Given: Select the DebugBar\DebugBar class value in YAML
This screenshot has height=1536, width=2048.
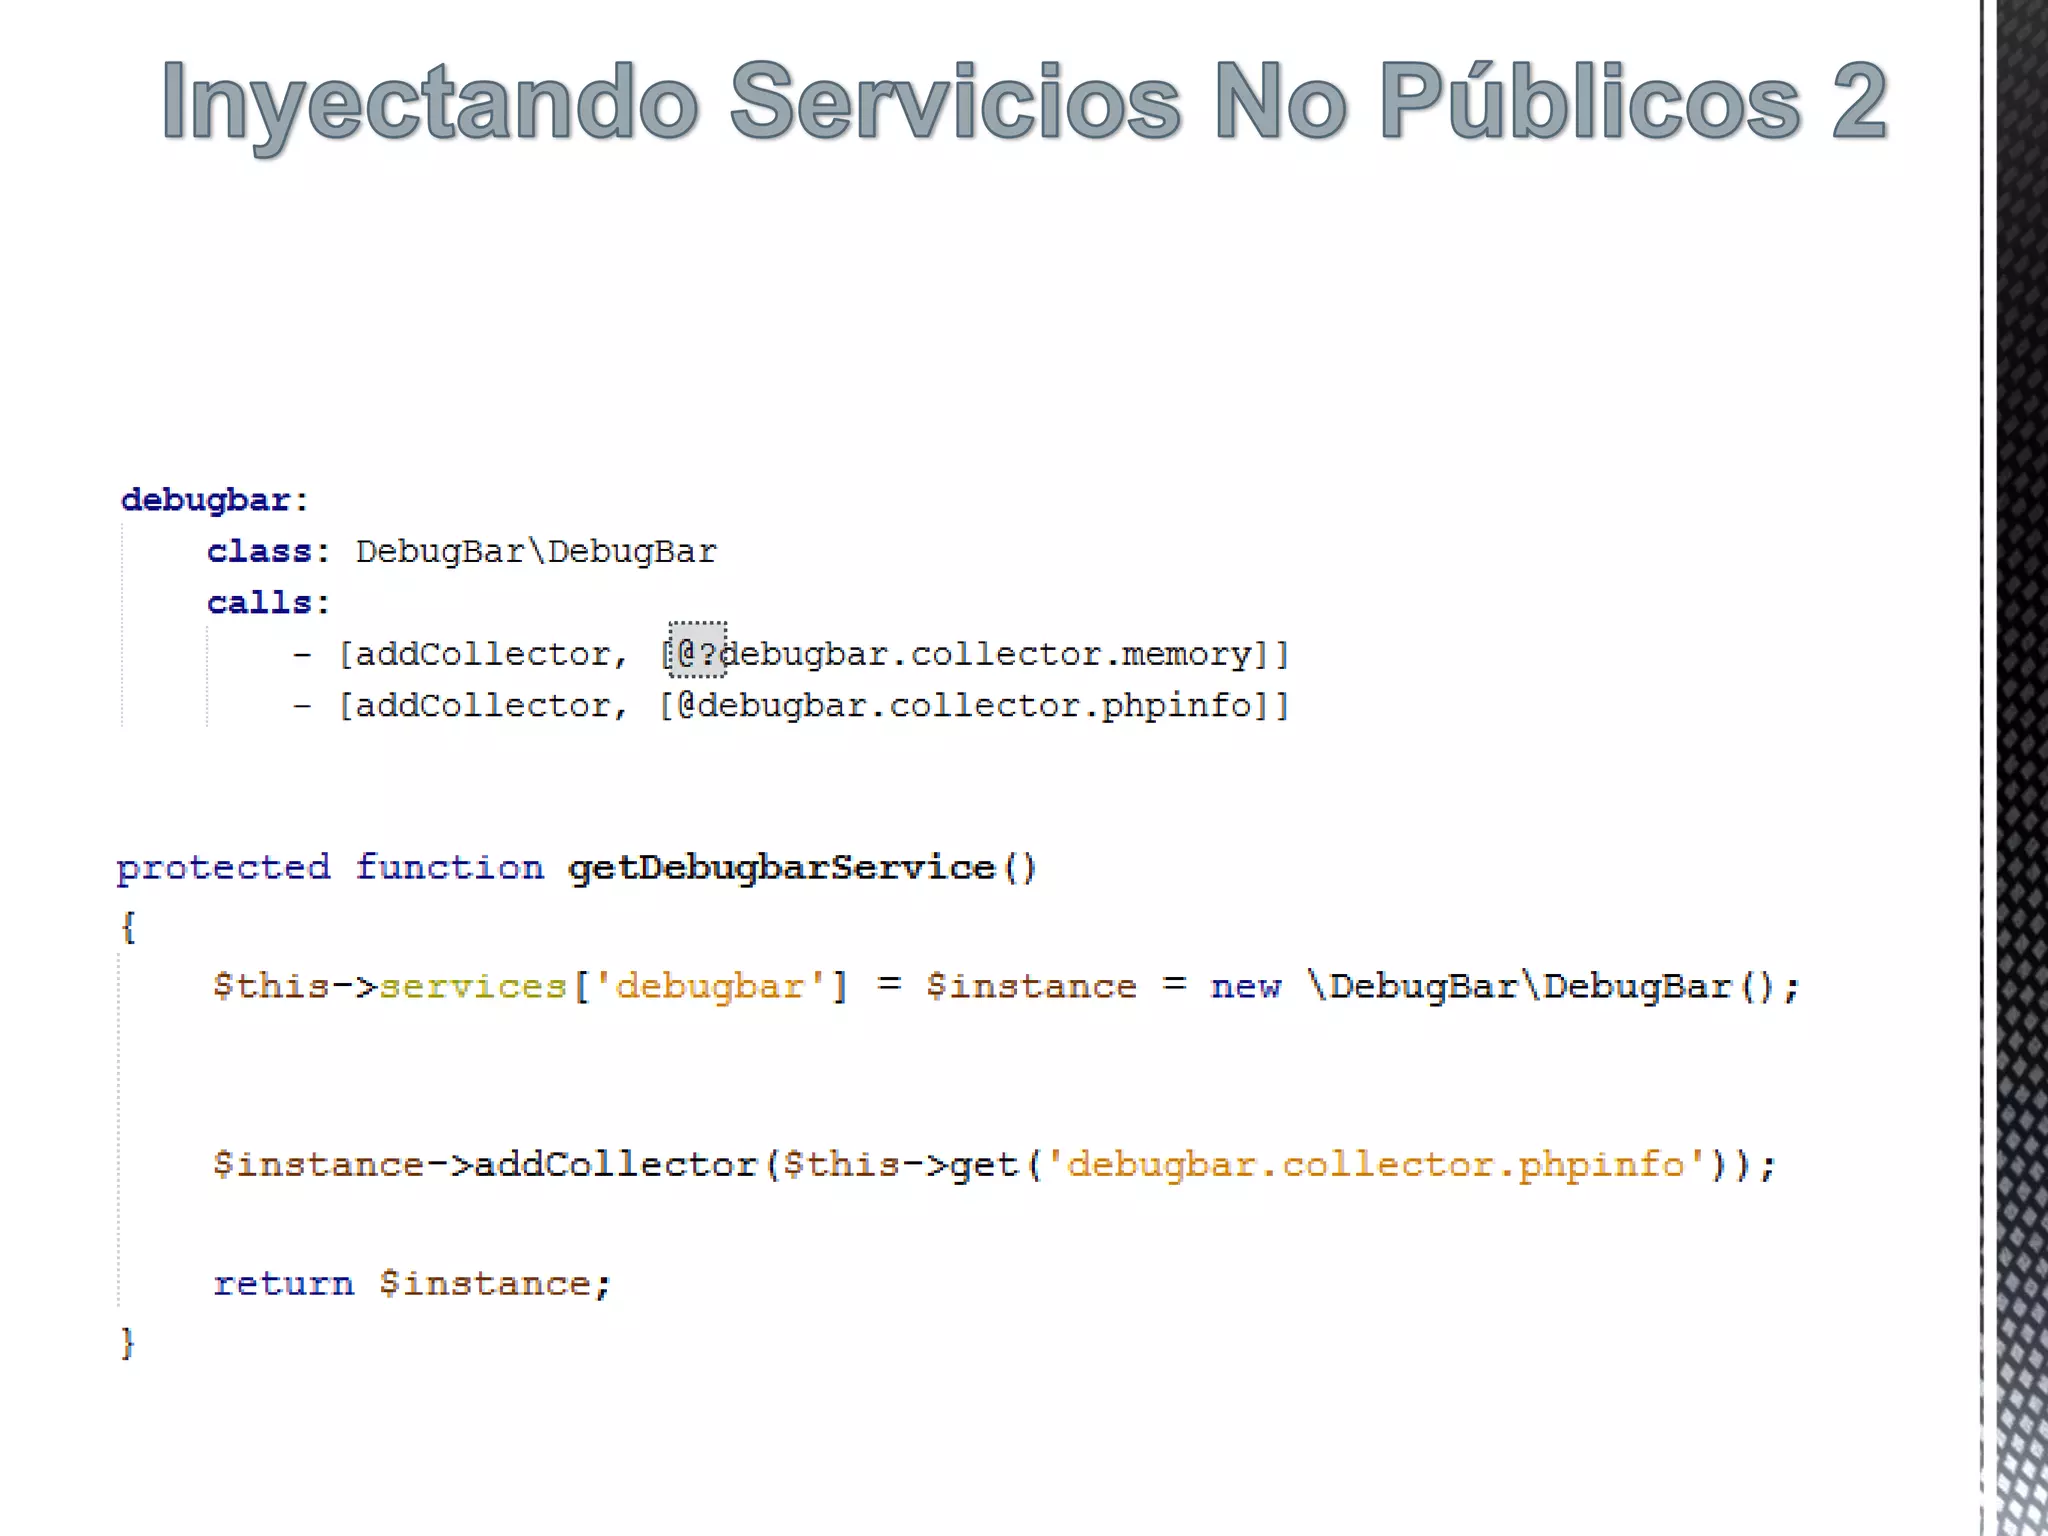Looking at the screenshot, I should 536,551.
